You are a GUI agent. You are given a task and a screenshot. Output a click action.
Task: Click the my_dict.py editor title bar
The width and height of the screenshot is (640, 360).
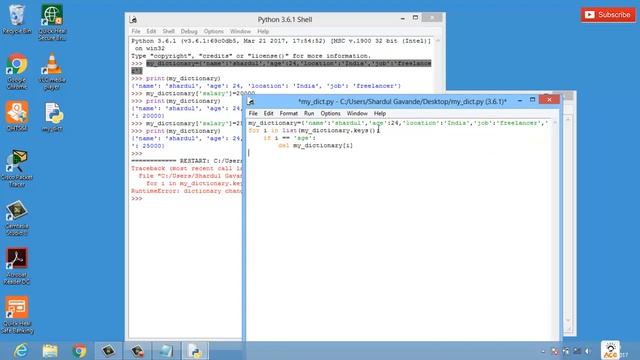(x=402, y=101)
